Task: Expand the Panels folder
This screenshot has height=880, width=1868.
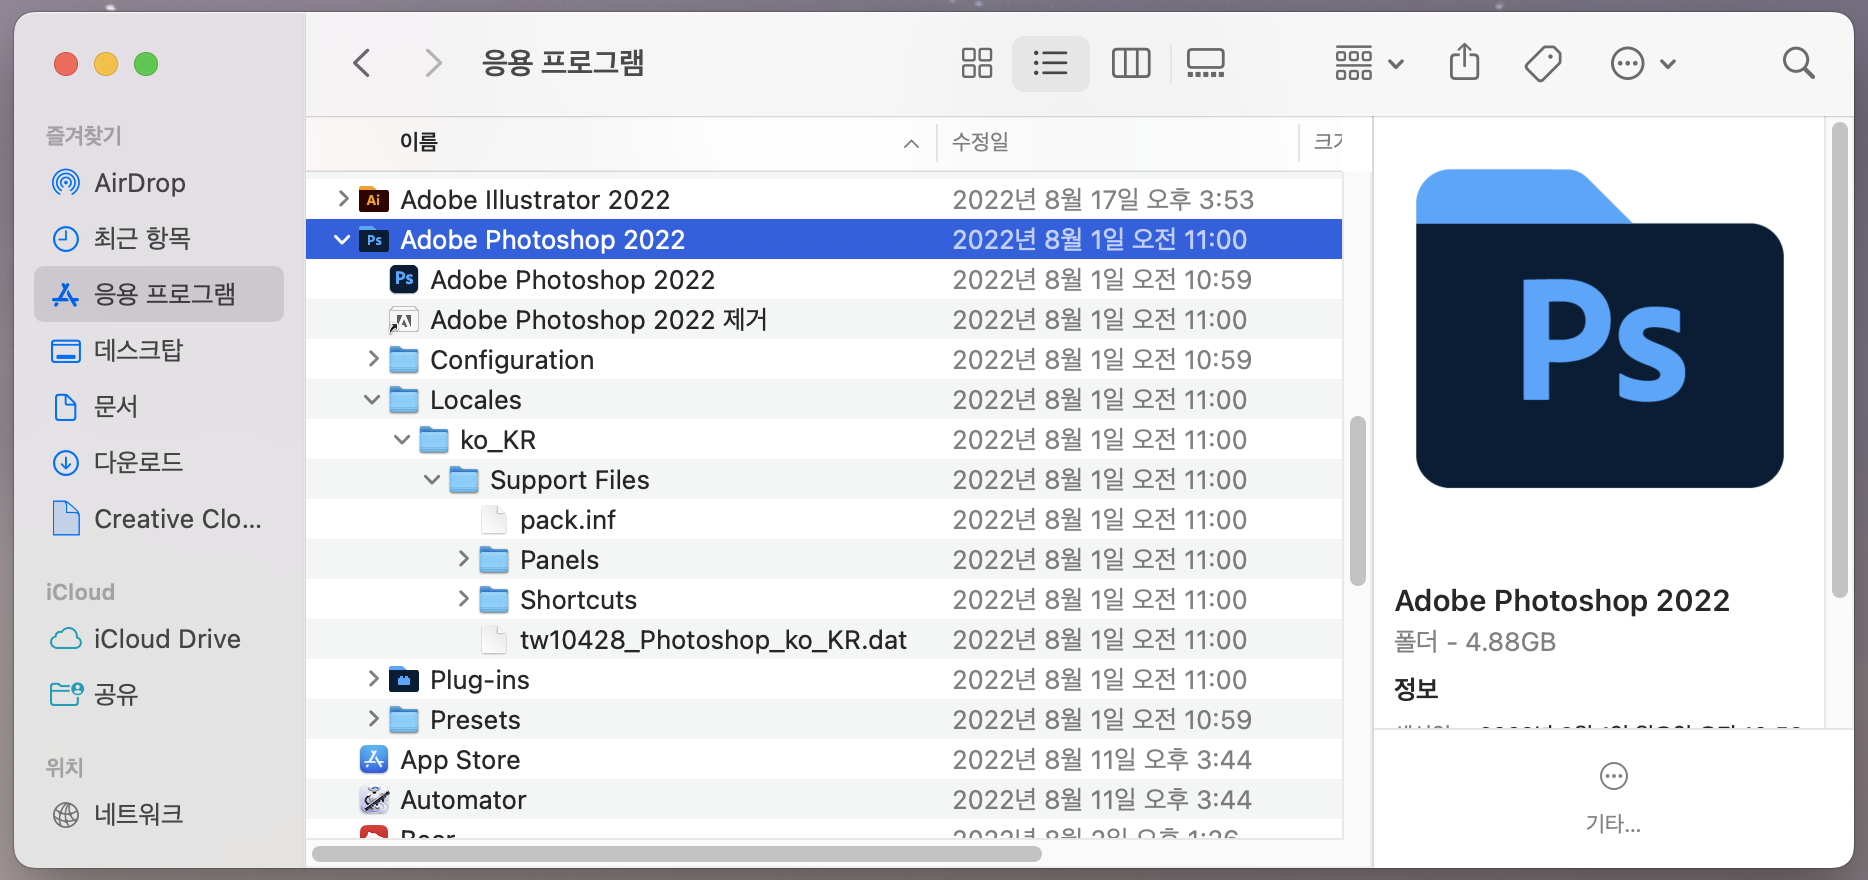Action: (x=463, y=559)
